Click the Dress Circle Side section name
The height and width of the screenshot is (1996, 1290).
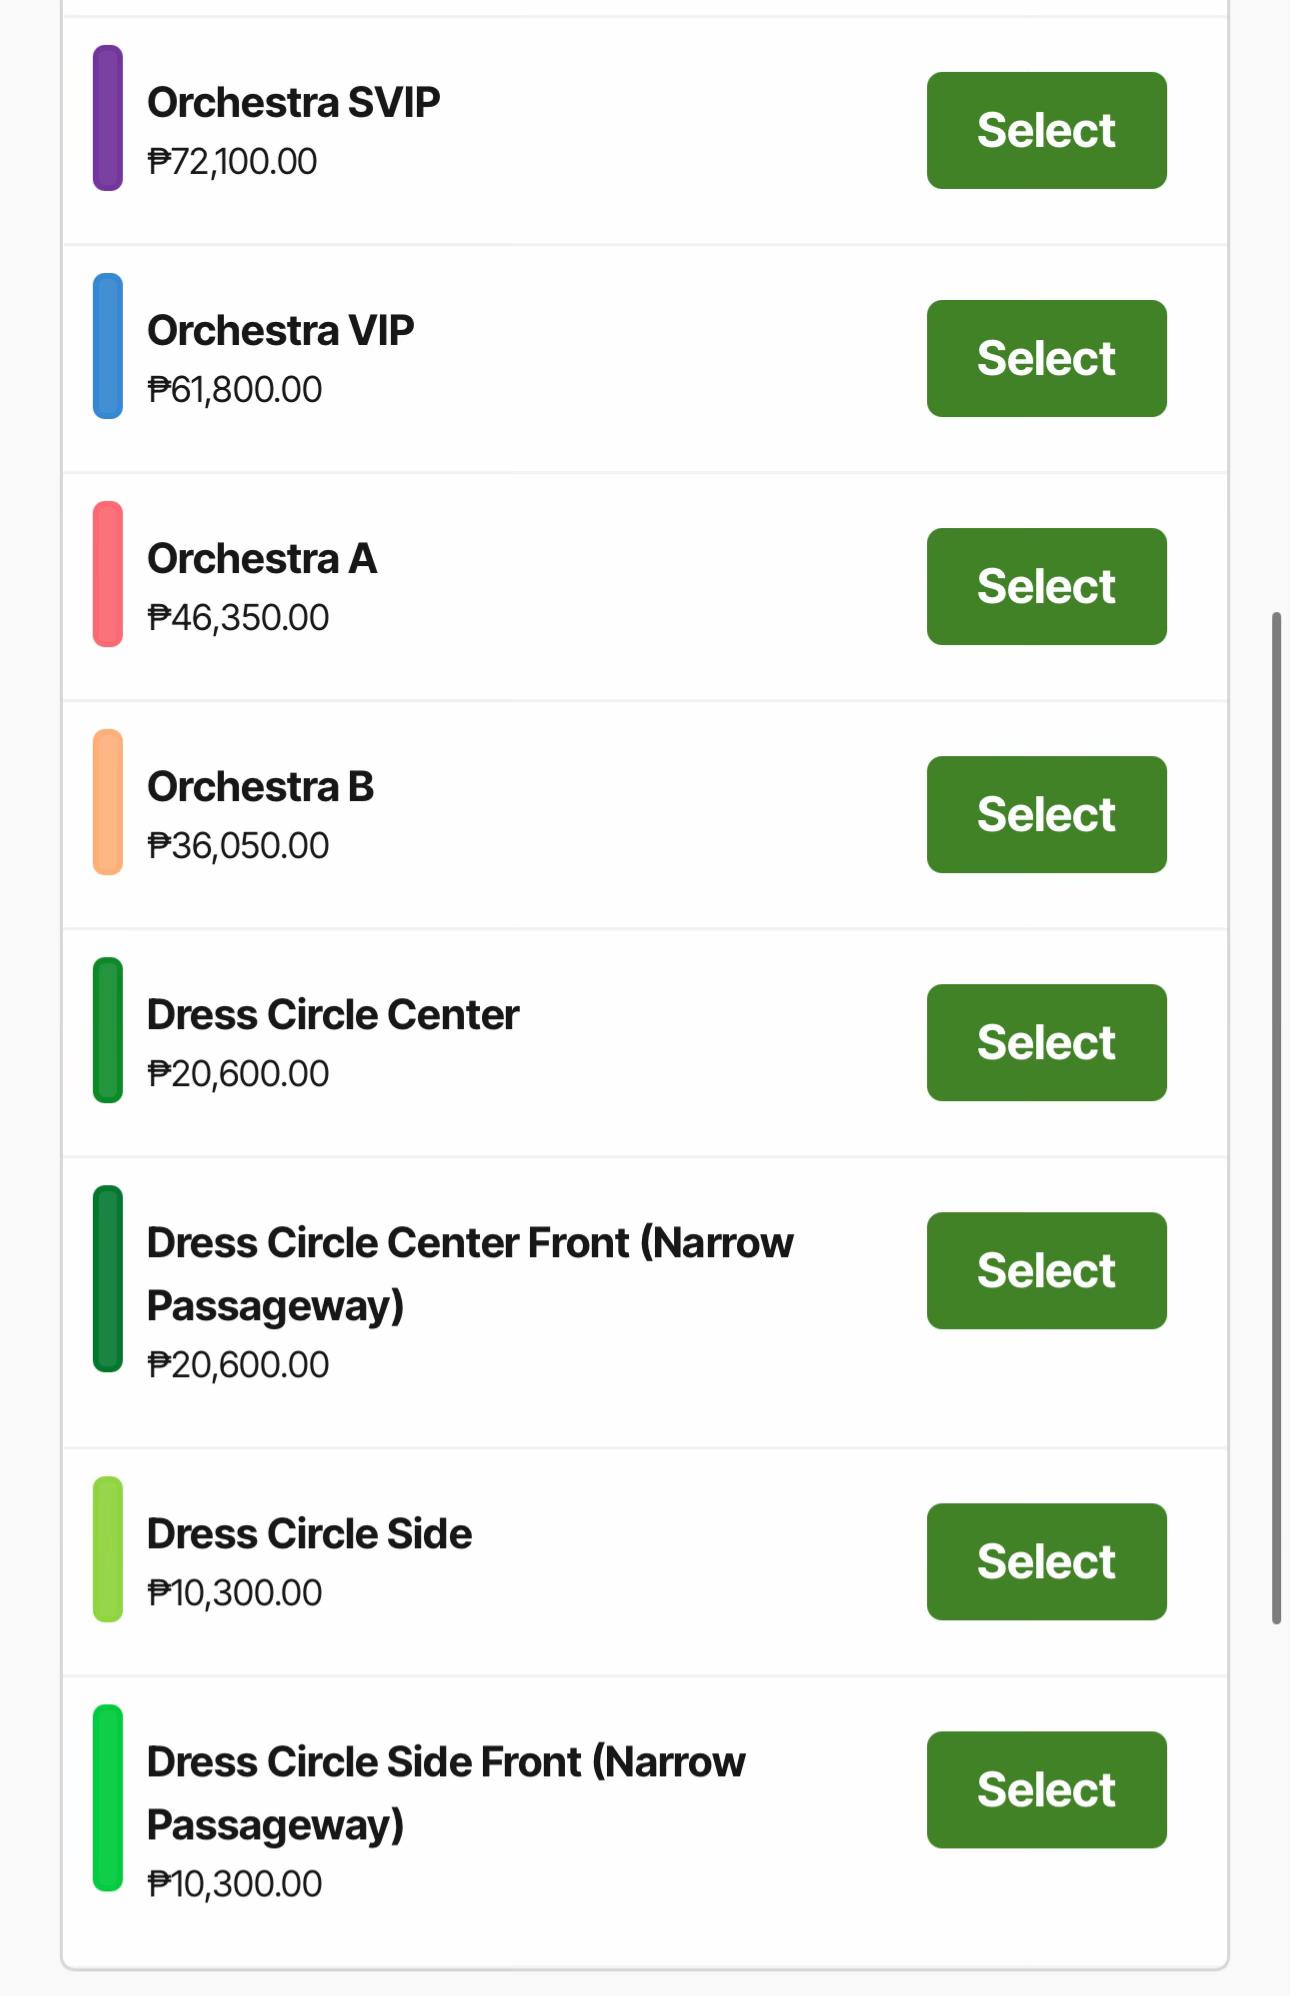click(x=309, y=1533)
